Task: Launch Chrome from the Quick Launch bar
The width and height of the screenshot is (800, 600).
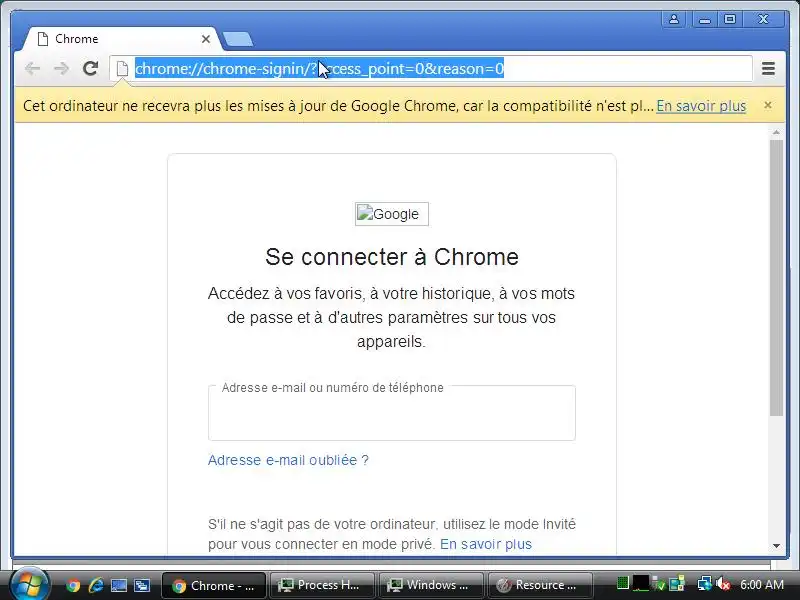Action: [x=73, y=585]
